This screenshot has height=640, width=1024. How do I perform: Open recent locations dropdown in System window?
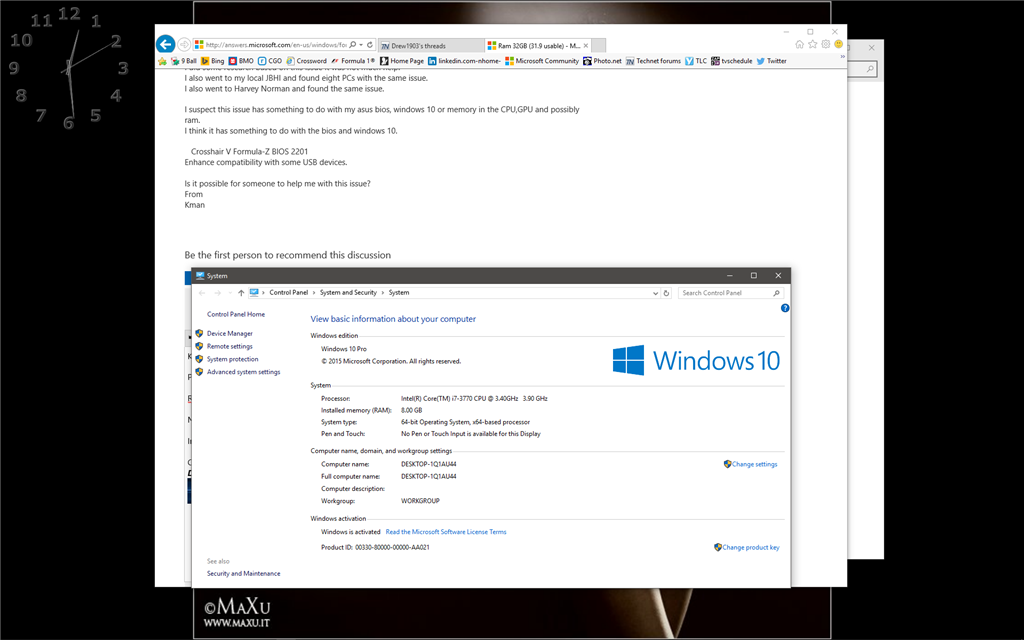pyautogui.click(x=230, y=293)
